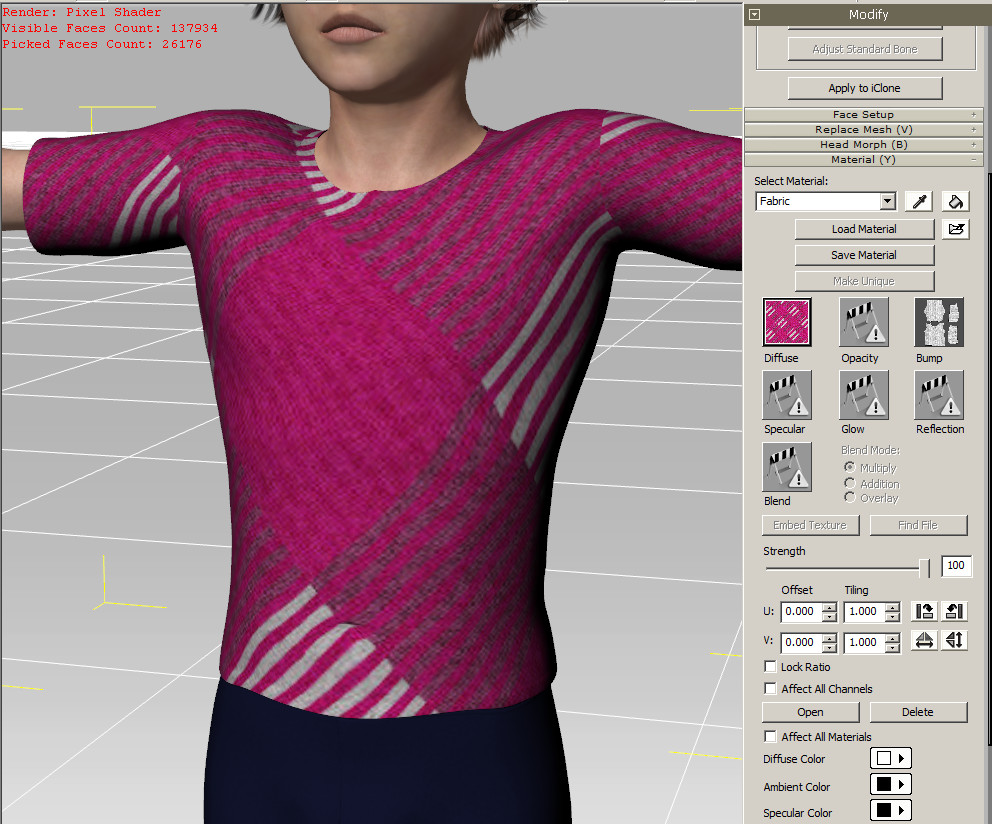Image resolution: width=992 pixels, height=824 pixels.
Task: Open the Ambient Color picker arrow
Action: point(902,785)
